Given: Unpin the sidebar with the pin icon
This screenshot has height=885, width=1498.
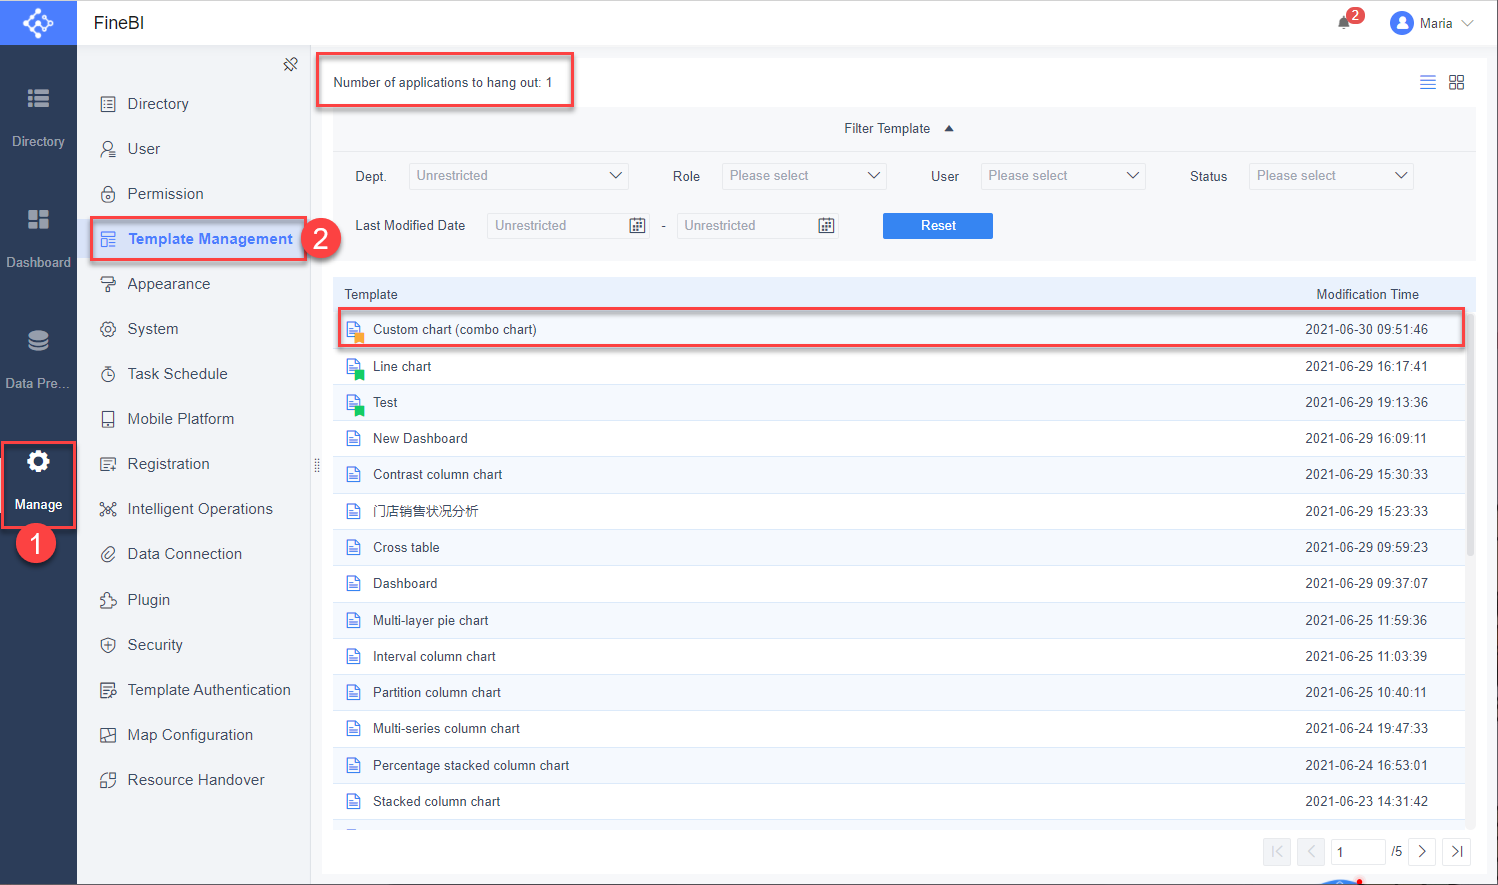Looking at the screenshot, I should [290, 63].
